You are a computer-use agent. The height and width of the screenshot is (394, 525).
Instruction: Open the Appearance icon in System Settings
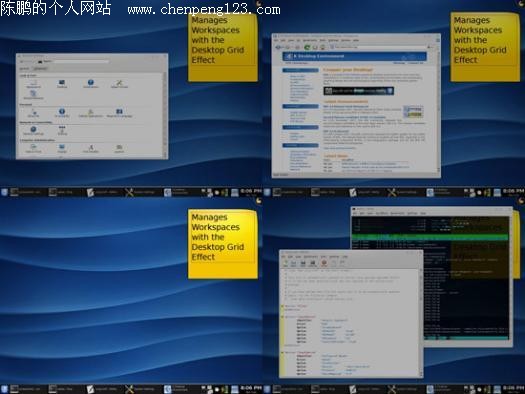click(33, 84)
